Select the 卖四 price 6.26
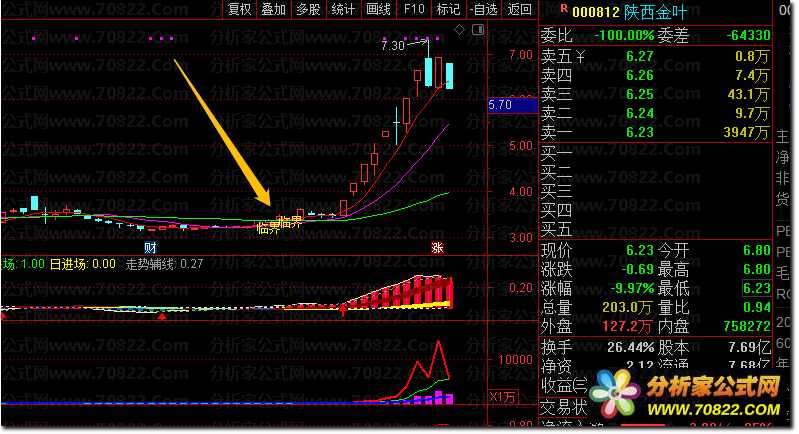 (640, 75)
